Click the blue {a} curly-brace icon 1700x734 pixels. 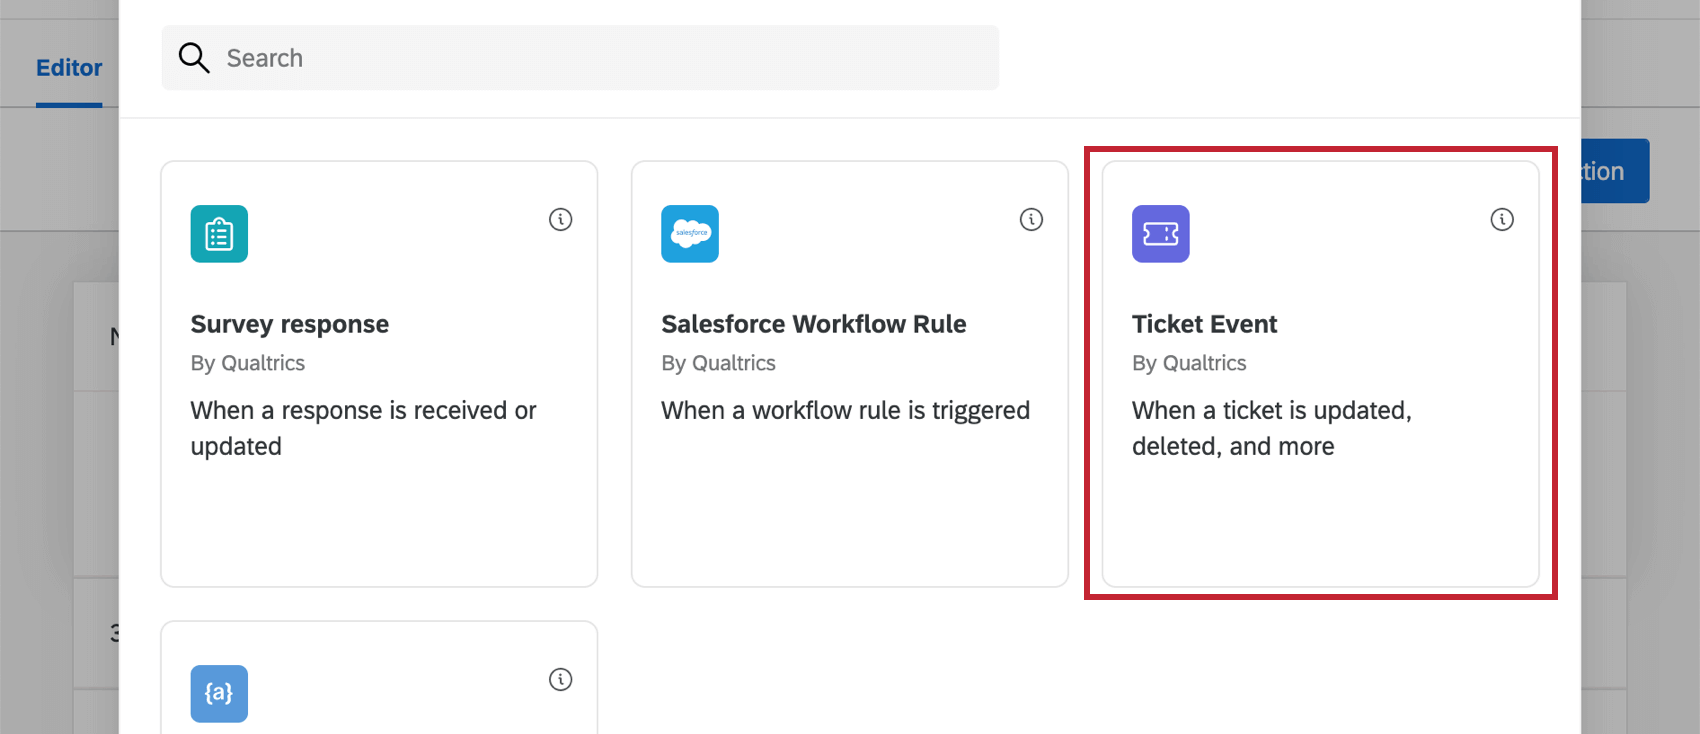click(x=219, y=693)
